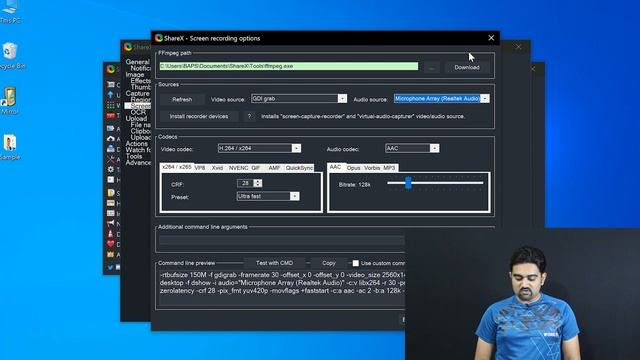
Task: Click the CRF value stepper arrows
Action: click(258, 183)
